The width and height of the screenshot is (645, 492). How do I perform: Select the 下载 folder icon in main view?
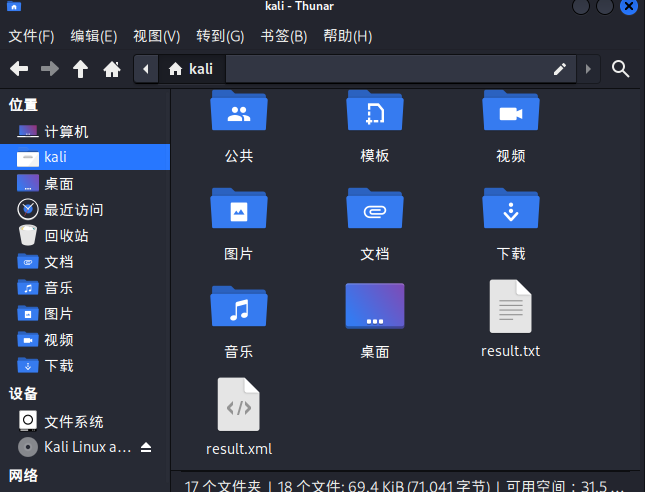pyautogui.click(x=511, y=208)
